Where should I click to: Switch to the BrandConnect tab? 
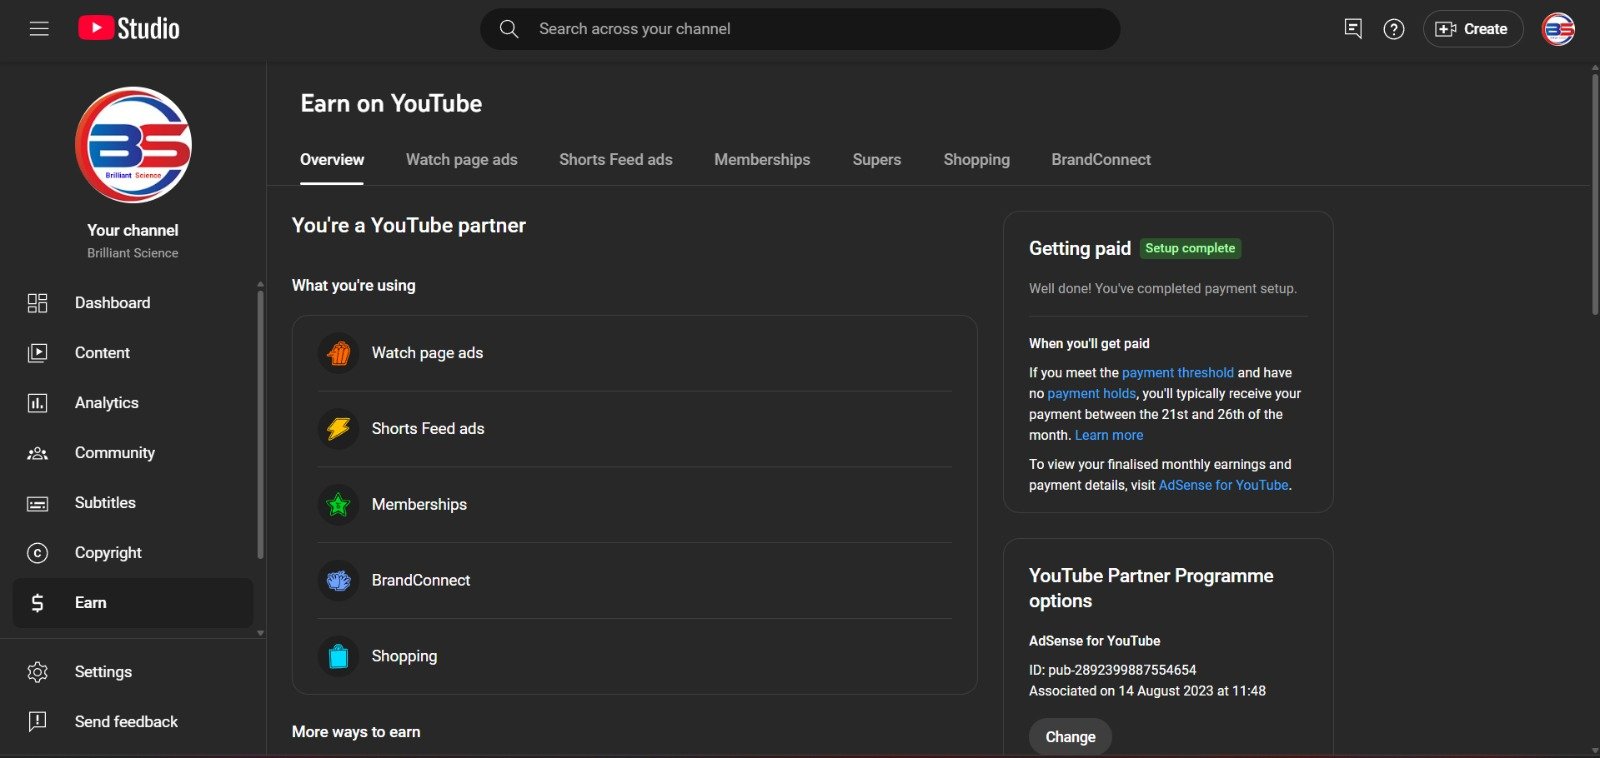(1101, 160)
